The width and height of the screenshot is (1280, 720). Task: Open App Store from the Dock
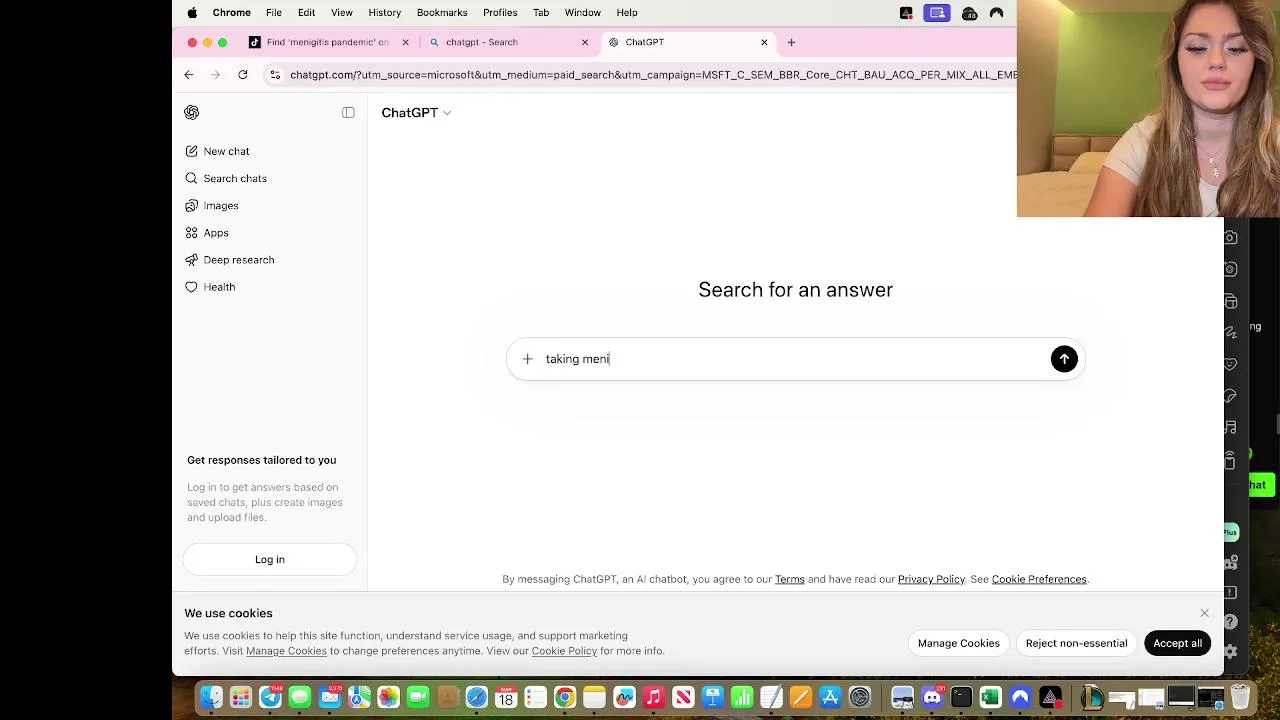coord(830,697)
